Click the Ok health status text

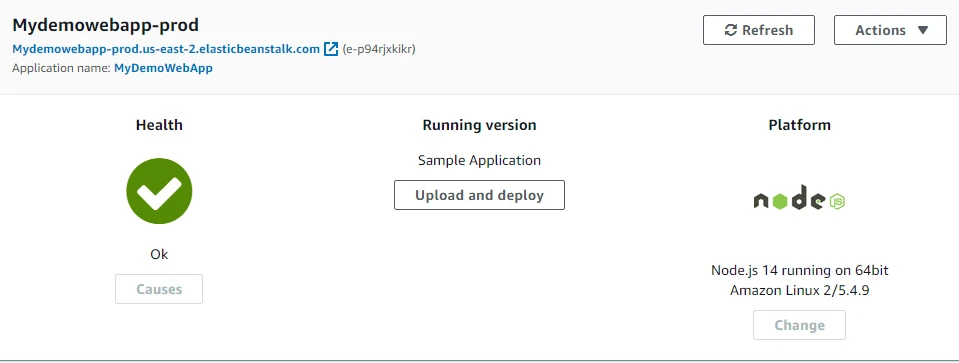tap(159, 254)
